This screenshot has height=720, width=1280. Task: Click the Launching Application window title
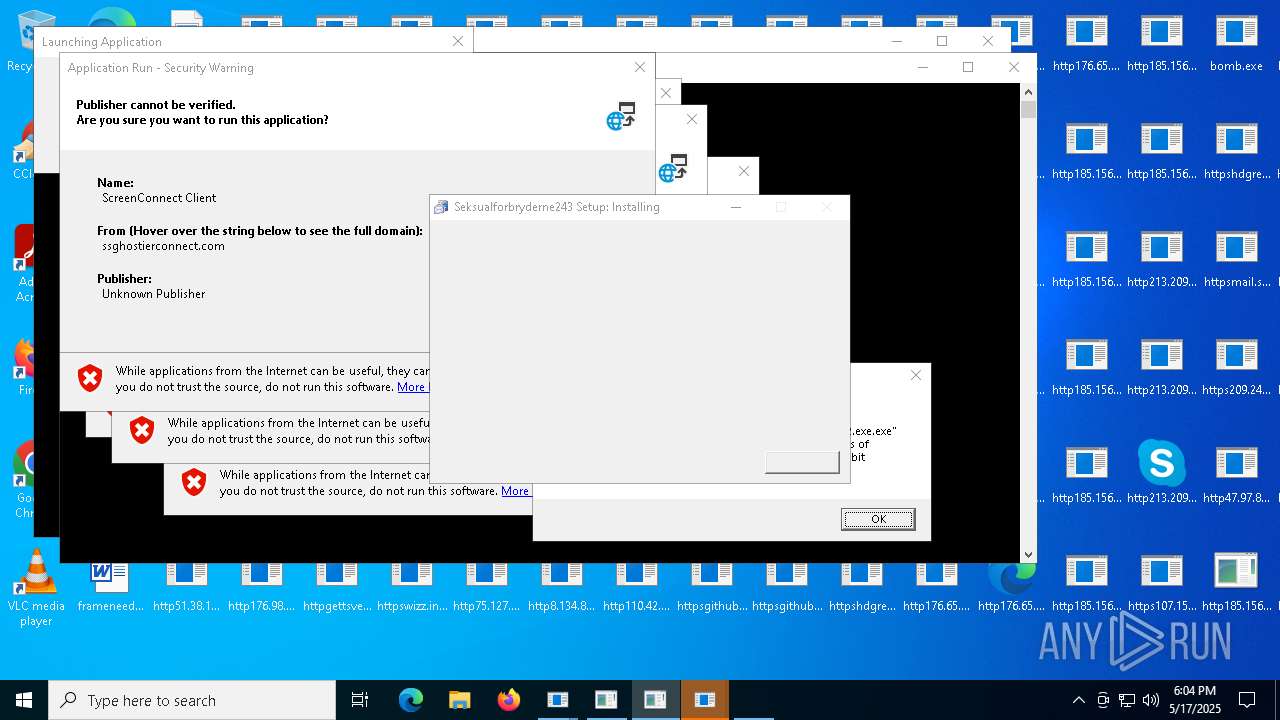(101, 42)
